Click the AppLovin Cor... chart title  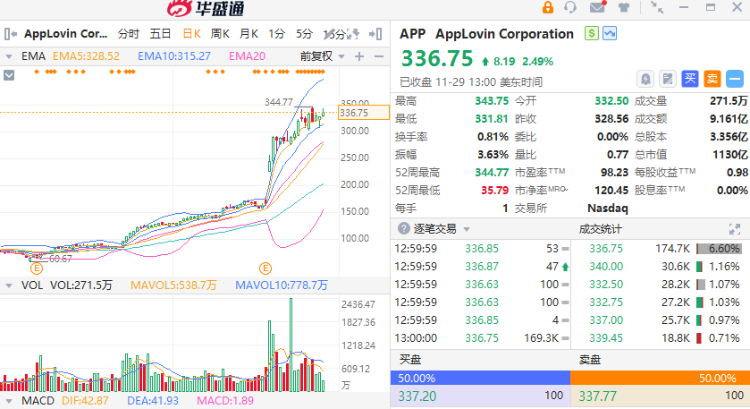66,34
